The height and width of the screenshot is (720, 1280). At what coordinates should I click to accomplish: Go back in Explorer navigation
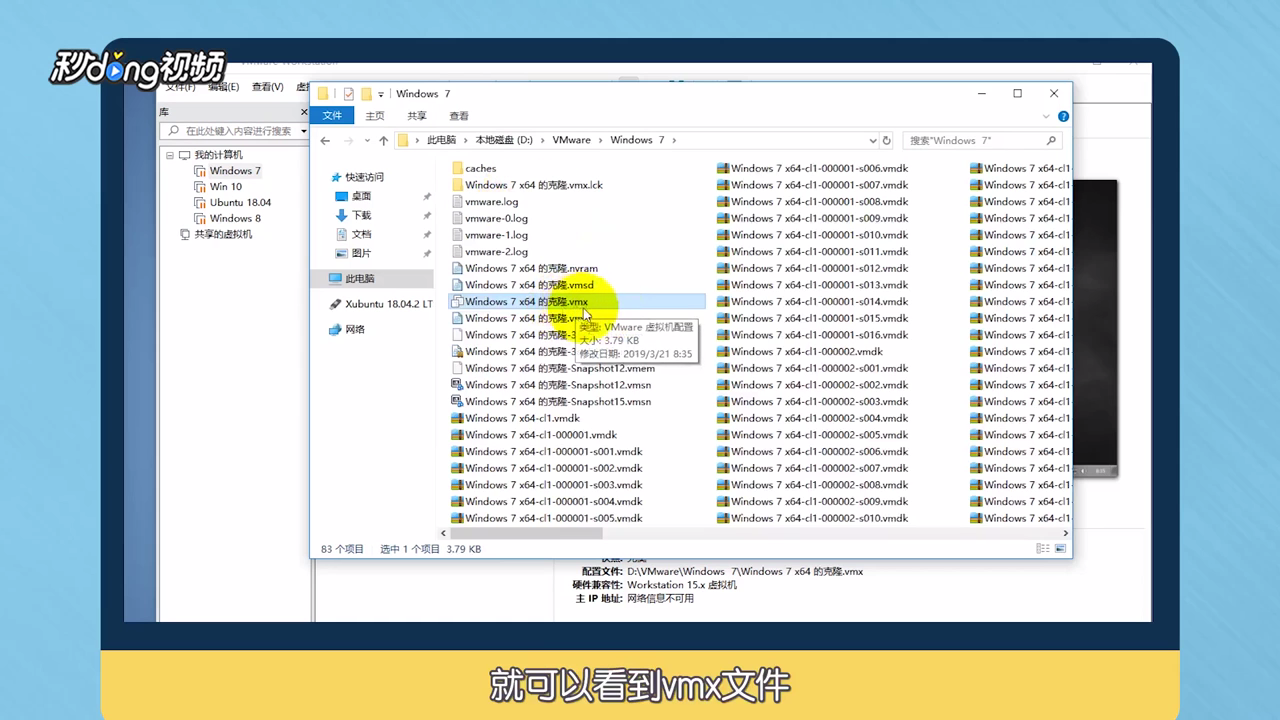(x=325, y=141)
